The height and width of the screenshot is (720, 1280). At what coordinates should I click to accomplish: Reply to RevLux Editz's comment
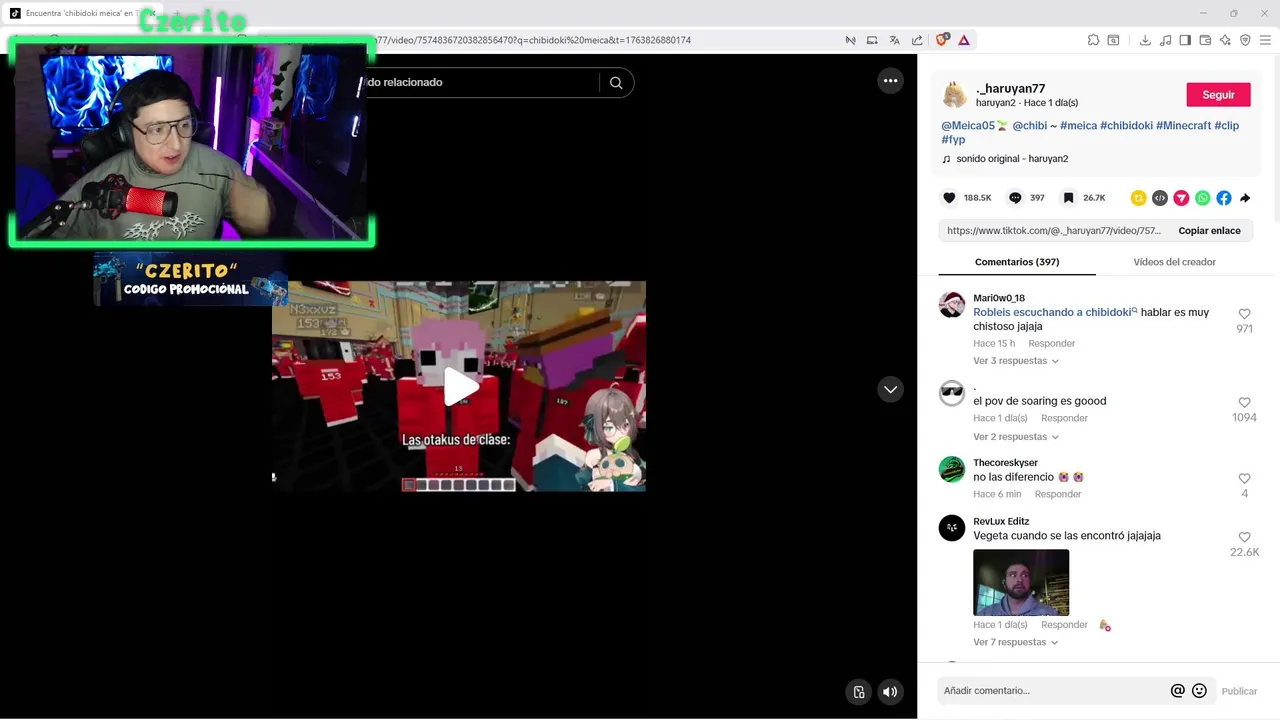pos(1064,625)
